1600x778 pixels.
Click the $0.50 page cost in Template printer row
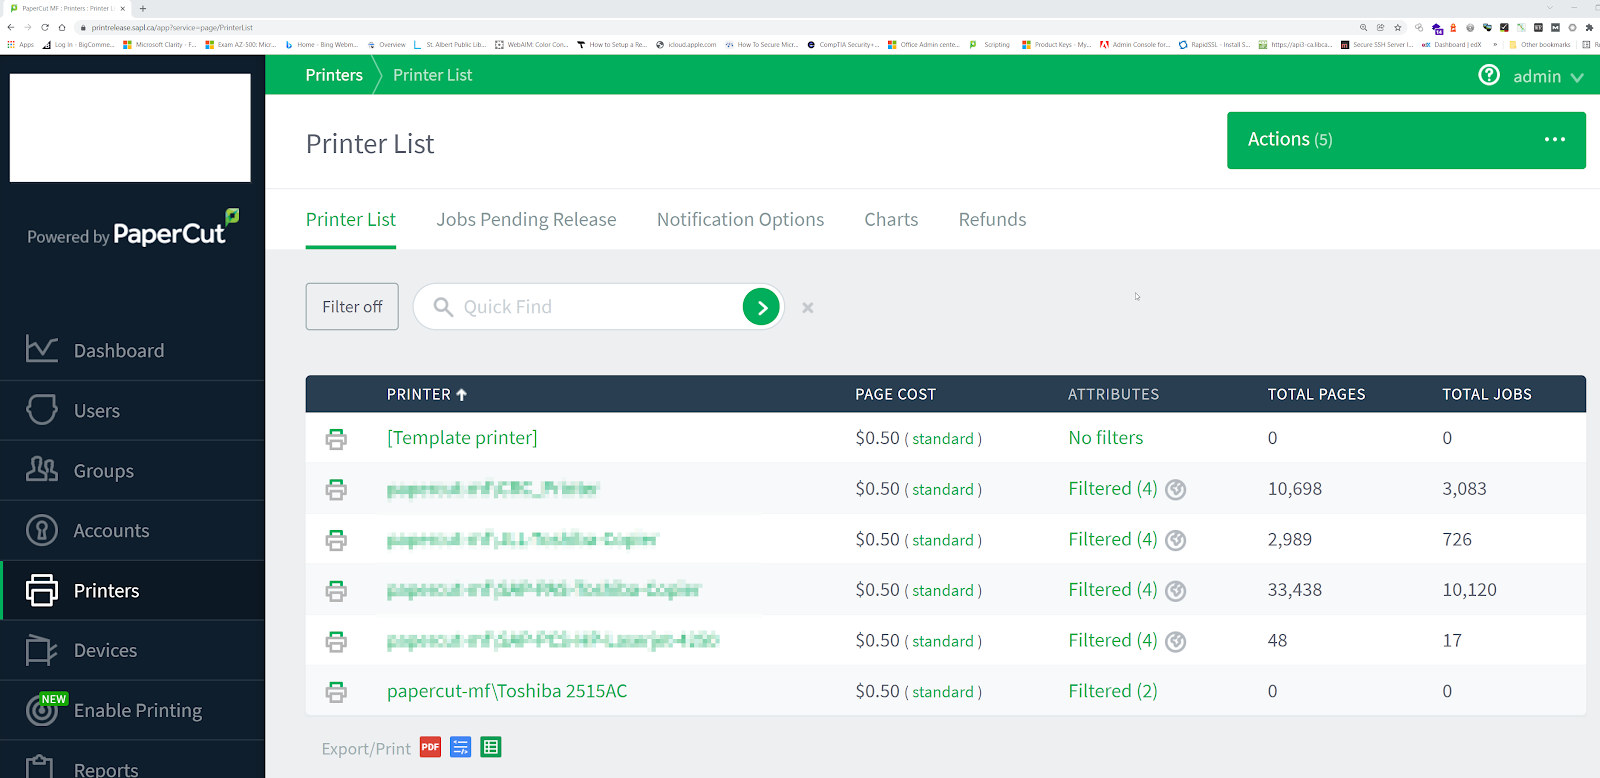click(877, 438)
